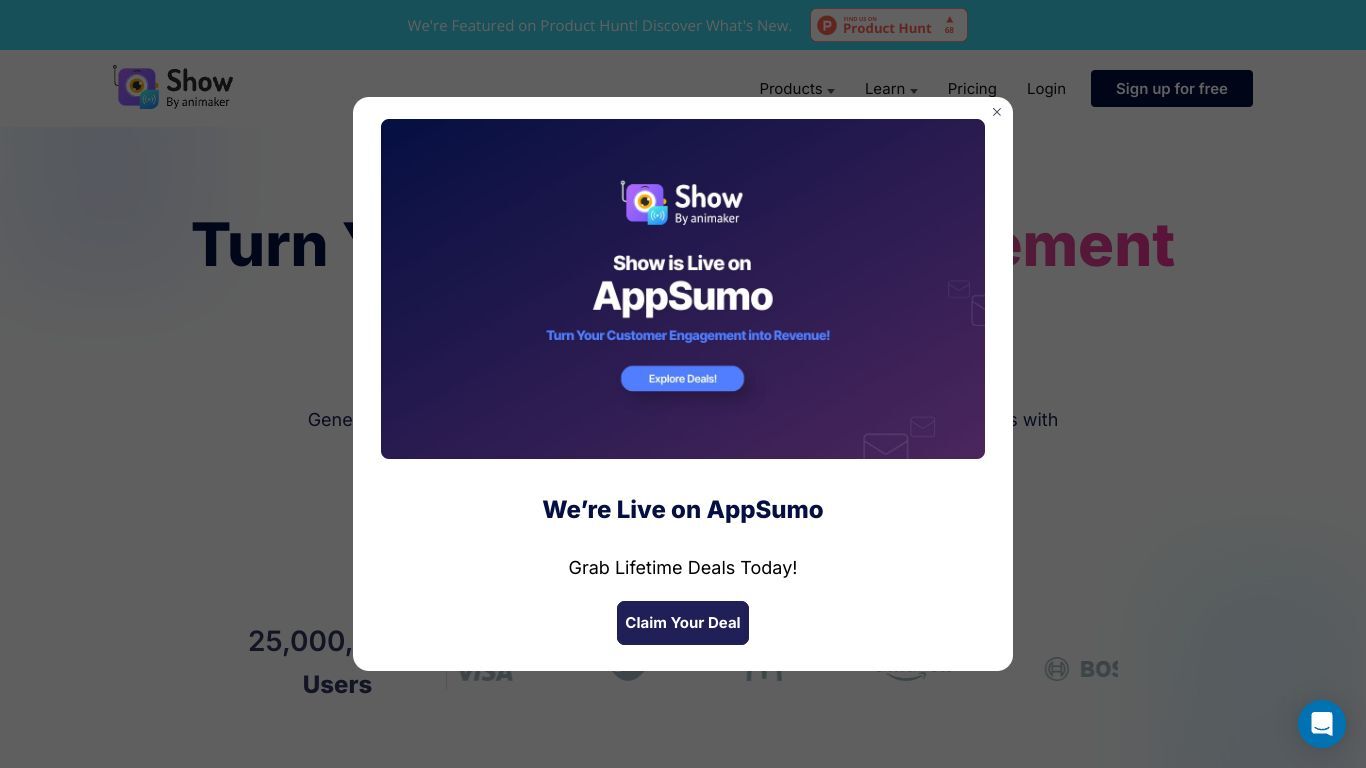
Task: Expand the Learn dropdown menu
Action: tap(891, 89)
